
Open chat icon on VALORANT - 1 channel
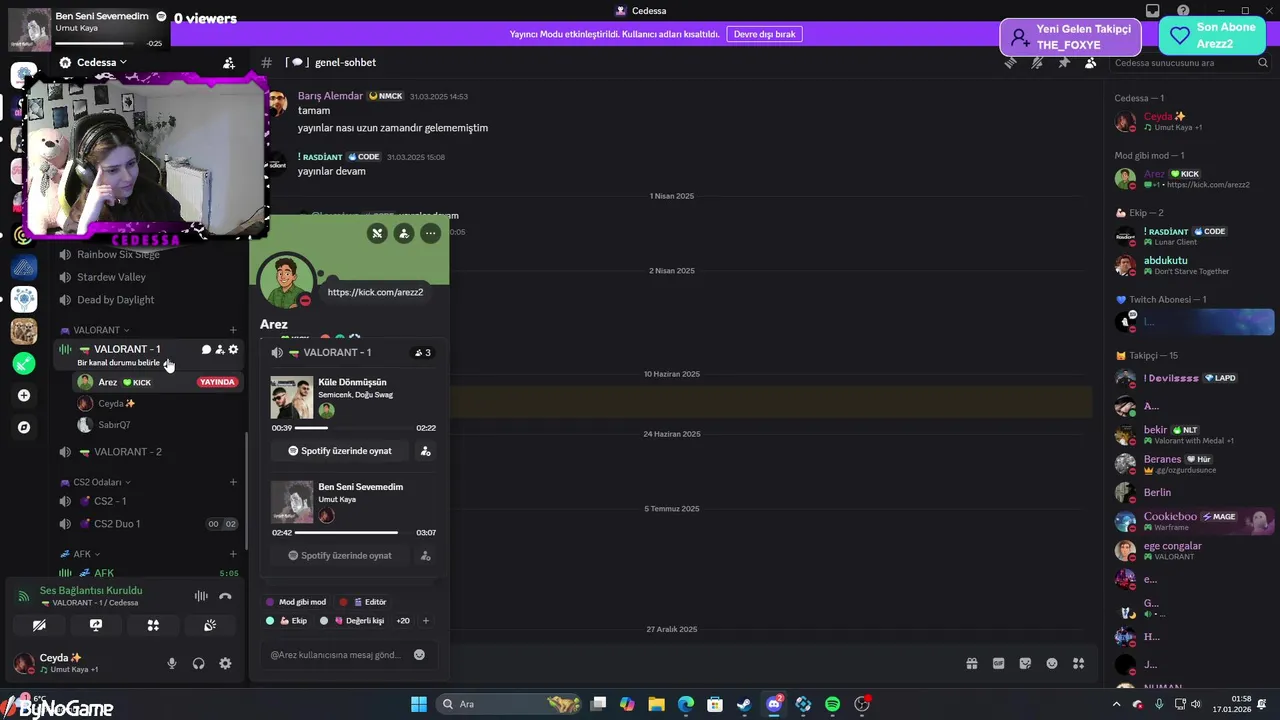click(x=206, y=349)
